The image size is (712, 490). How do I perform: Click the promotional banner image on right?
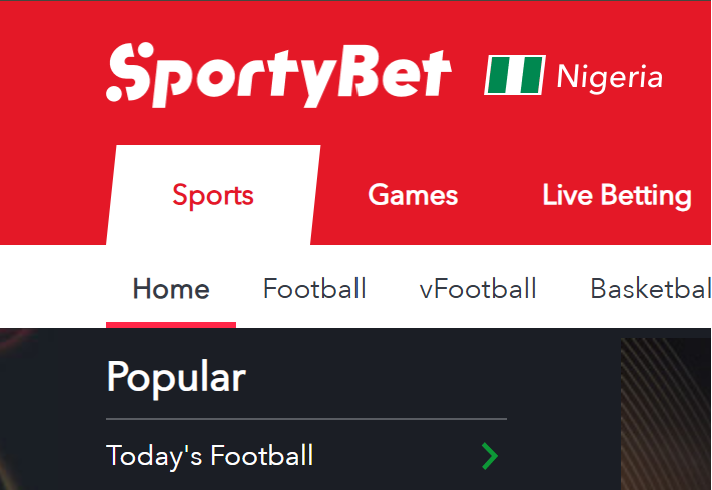click(x=666, y=414)
